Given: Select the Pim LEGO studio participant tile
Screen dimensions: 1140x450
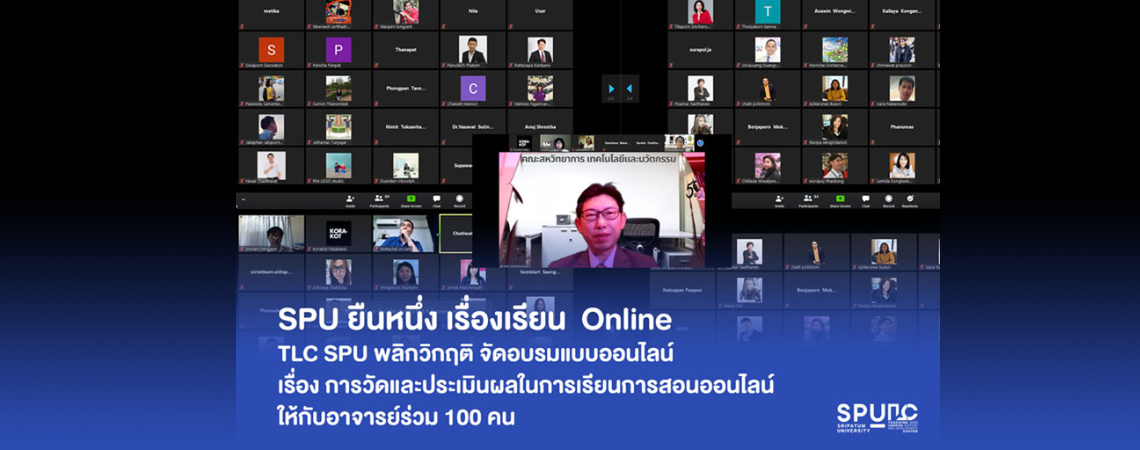Looking at the screenshot, I should pos(338,166).
